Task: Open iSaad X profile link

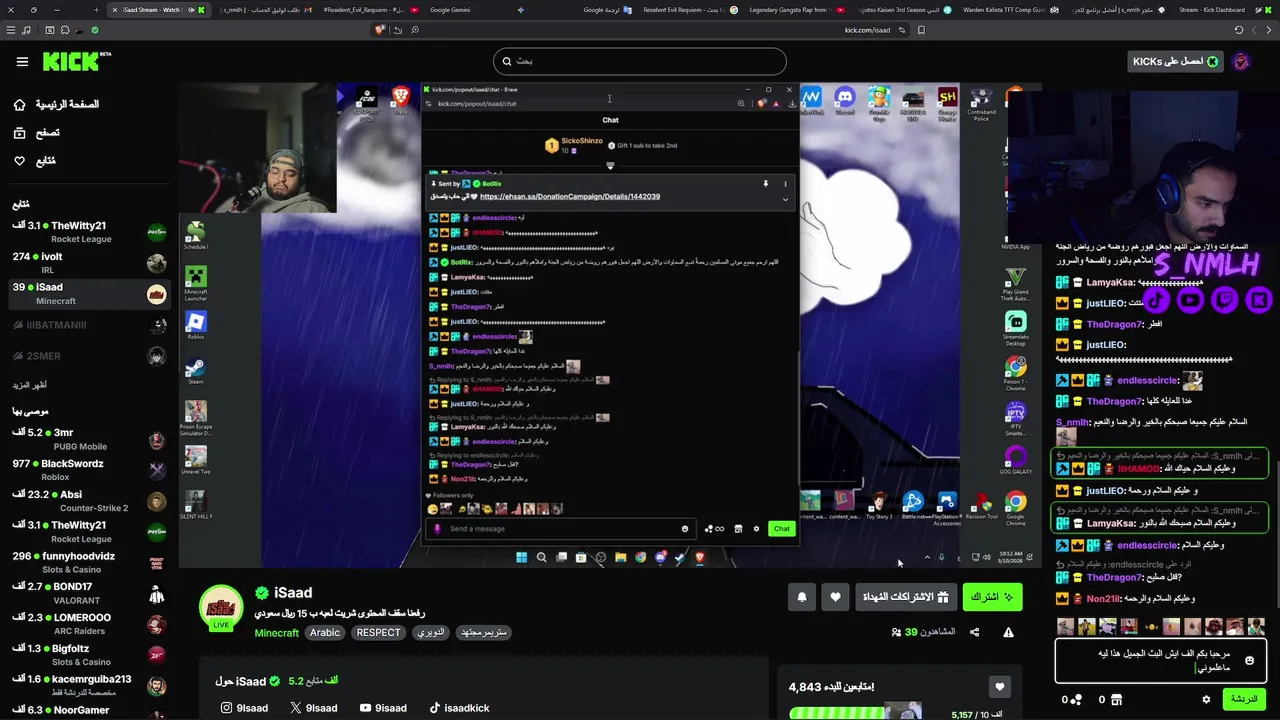Action: tap(313, 708)
